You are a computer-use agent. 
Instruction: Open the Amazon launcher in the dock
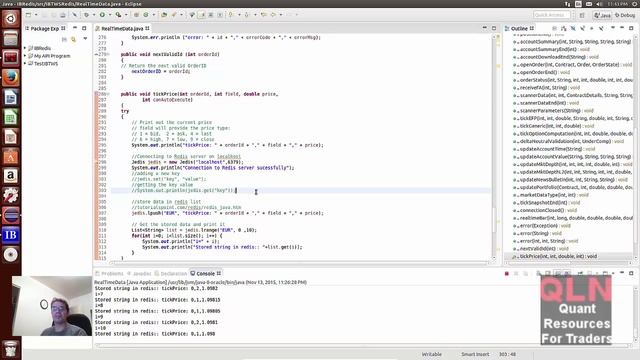click(11, 176)
